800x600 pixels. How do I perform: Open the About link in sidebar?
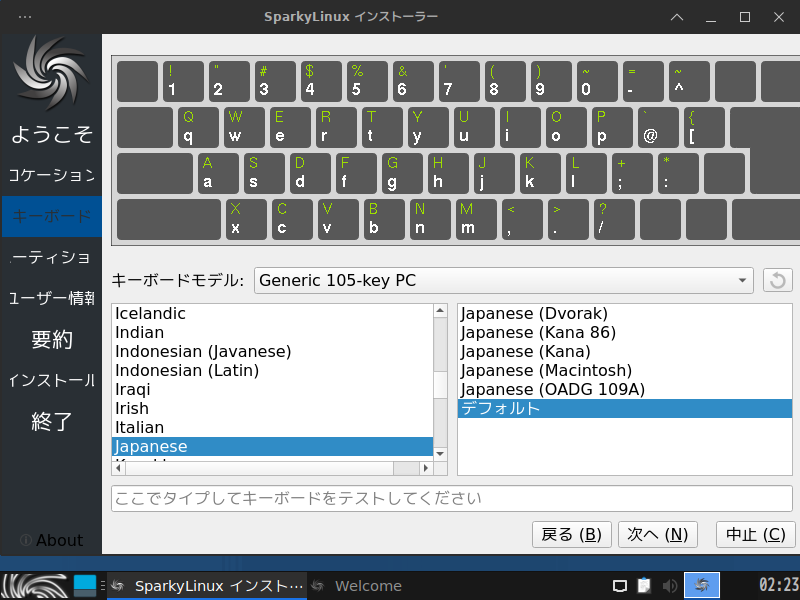click(52, 540)
